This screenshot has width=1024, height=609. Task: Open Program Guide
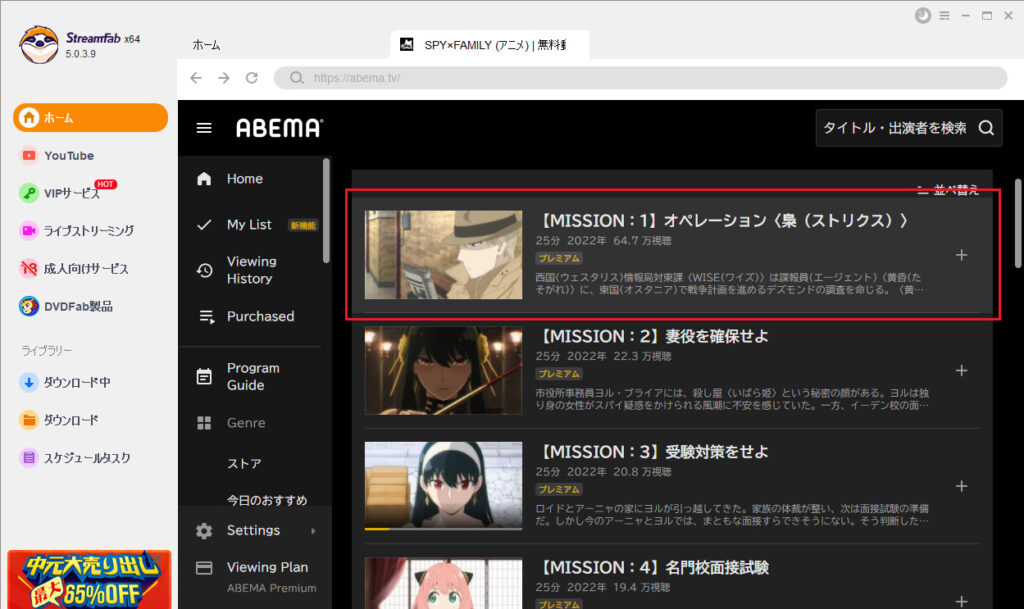[x=252, y=377]
